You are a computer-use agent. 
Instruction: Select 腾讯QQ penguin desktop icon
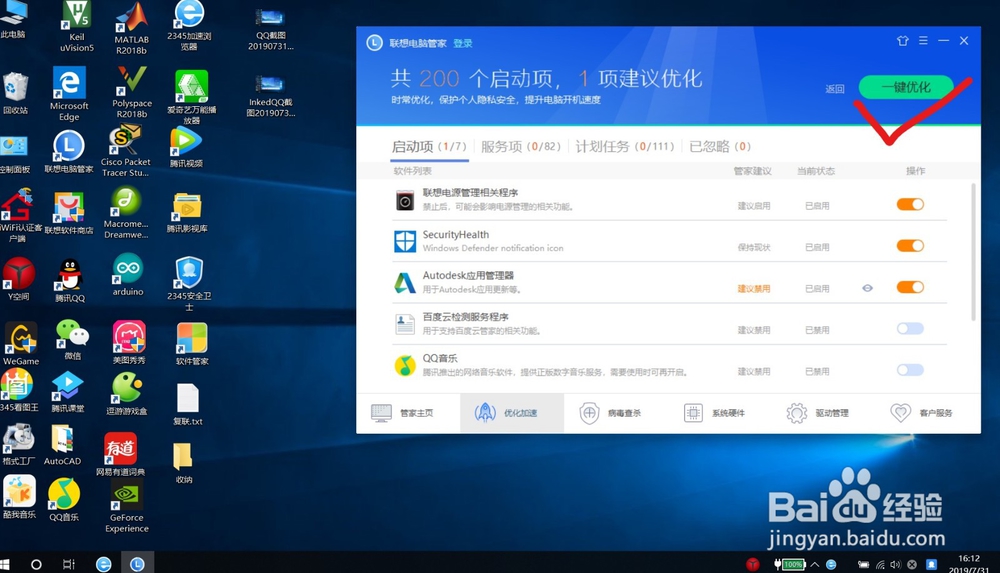[x=70, y=280]
